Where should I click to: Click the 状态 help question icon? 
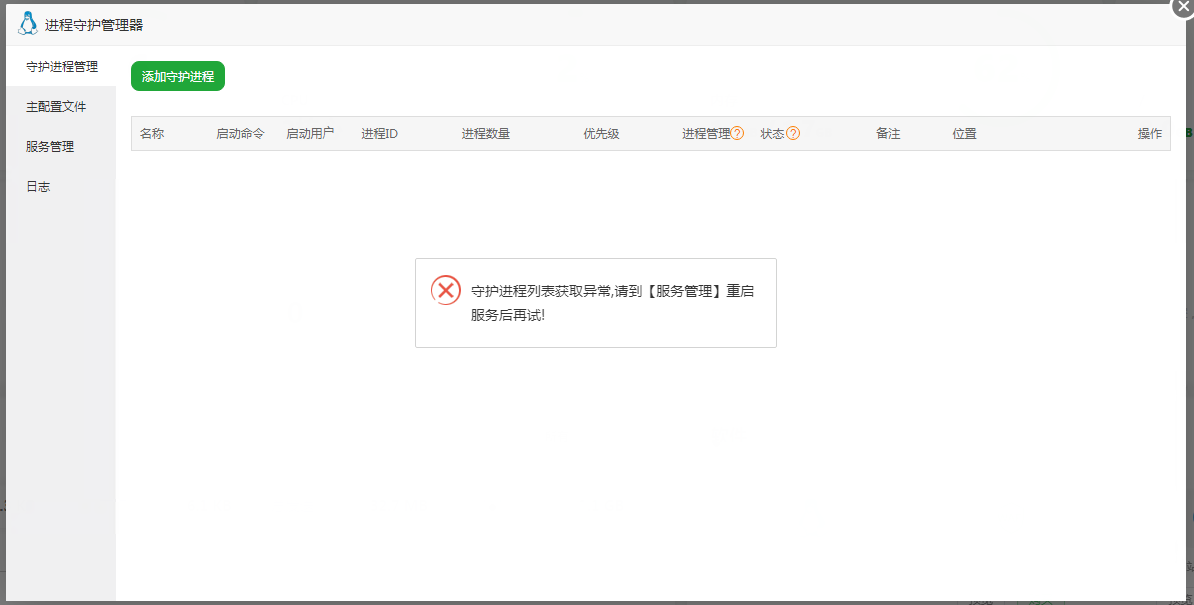[x=793, y=133]
